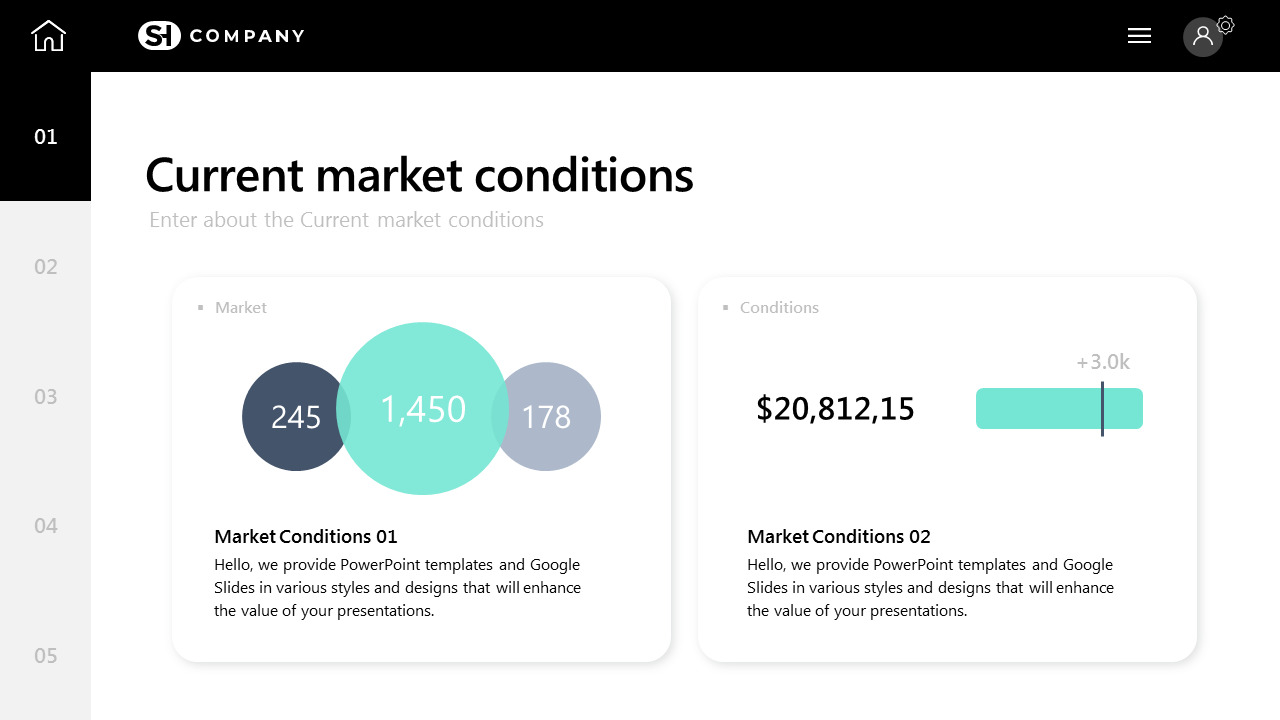Switch to section 01 tab
The height and width of the screenshot is (720, 1280).
pyautogui.click(x=46, y=137)
